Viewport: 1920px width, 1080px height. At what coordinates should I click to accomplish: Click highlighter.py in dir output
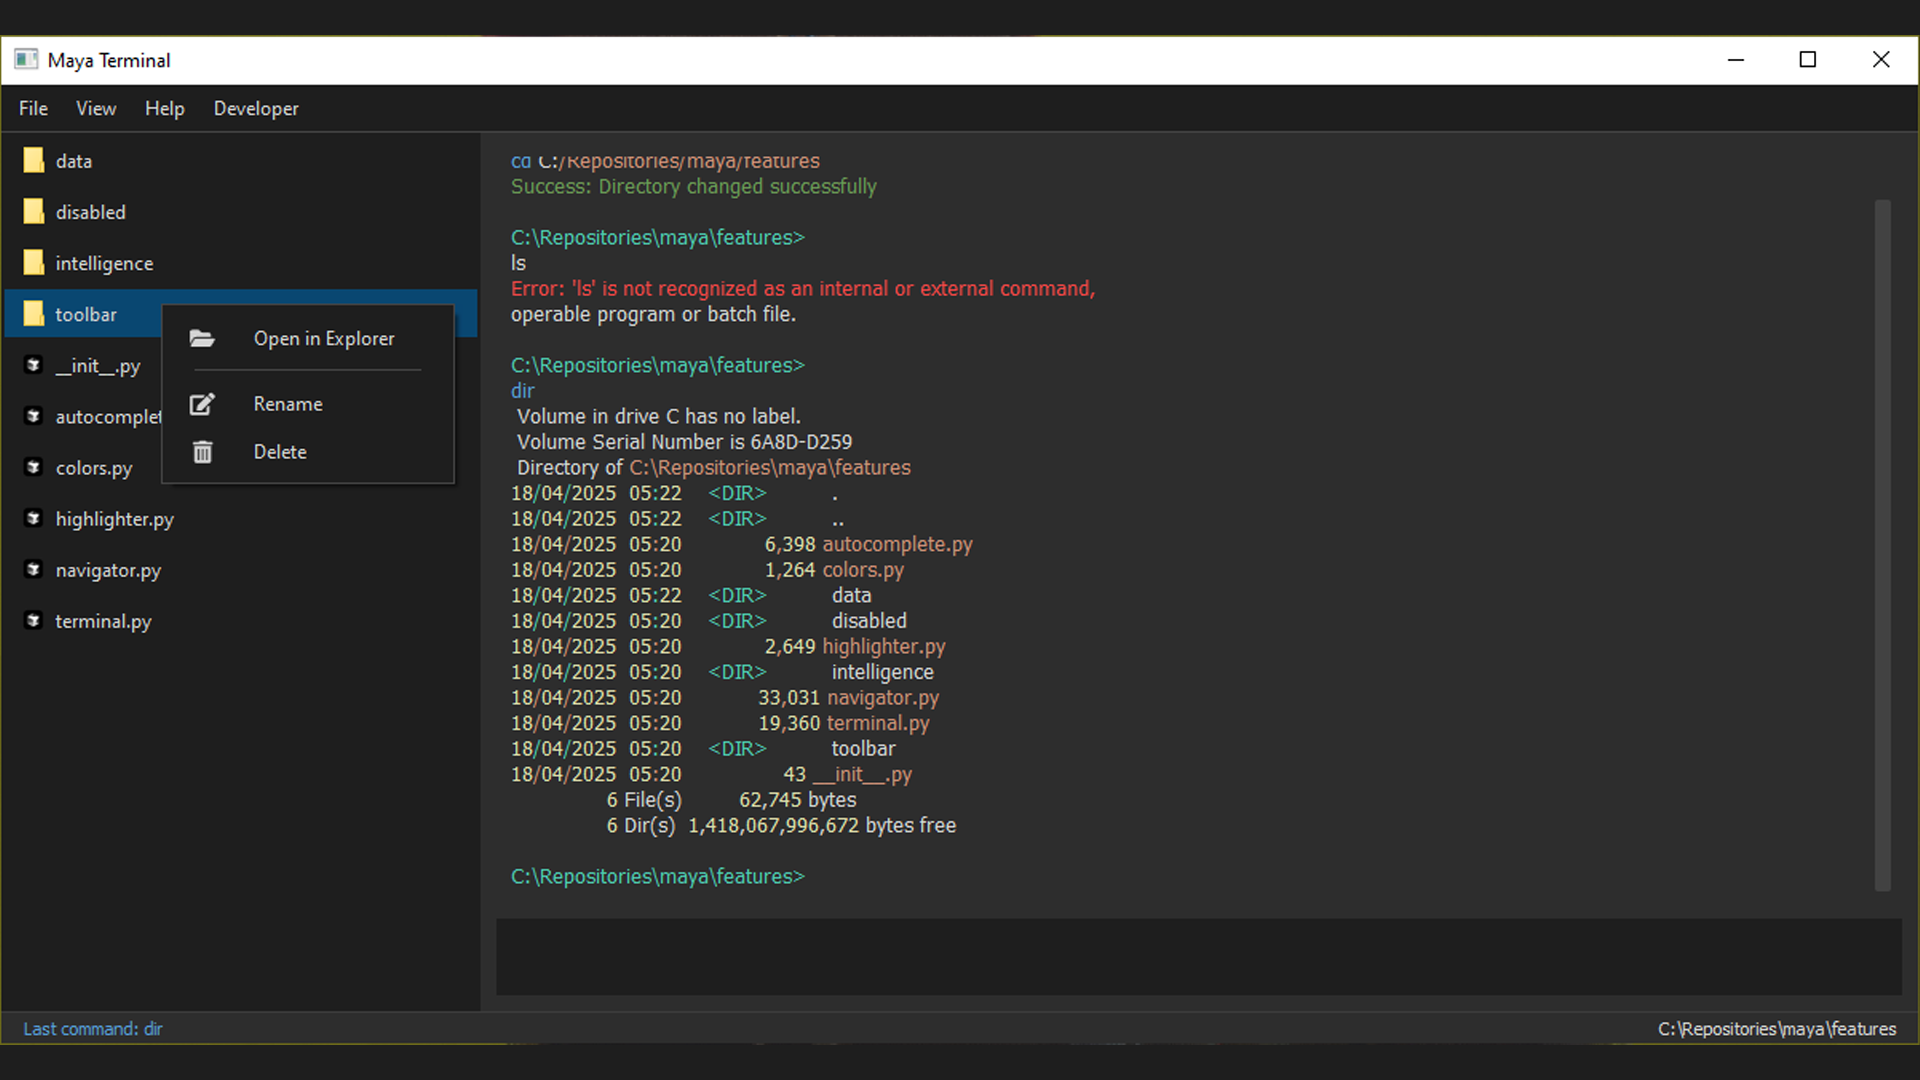884,647
